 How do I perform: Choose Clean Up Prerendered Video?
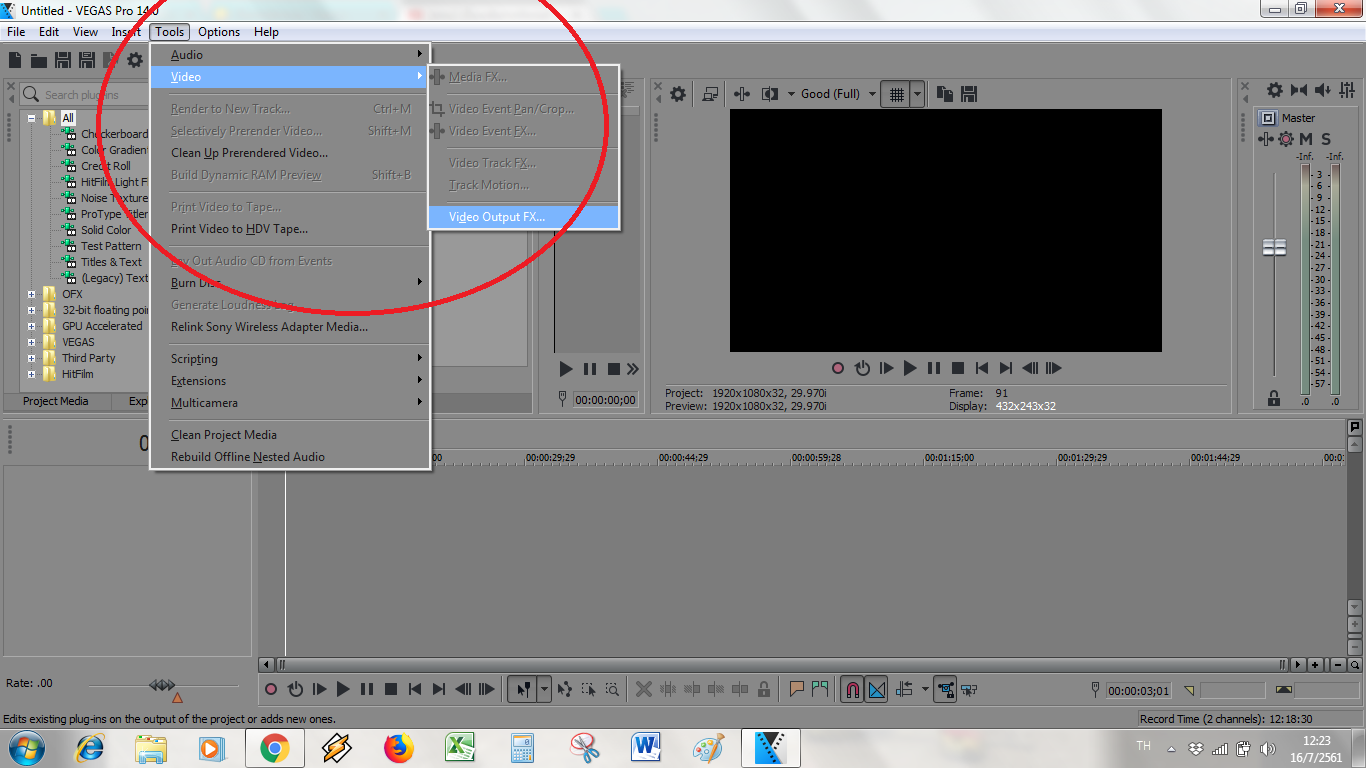[290, 153]
